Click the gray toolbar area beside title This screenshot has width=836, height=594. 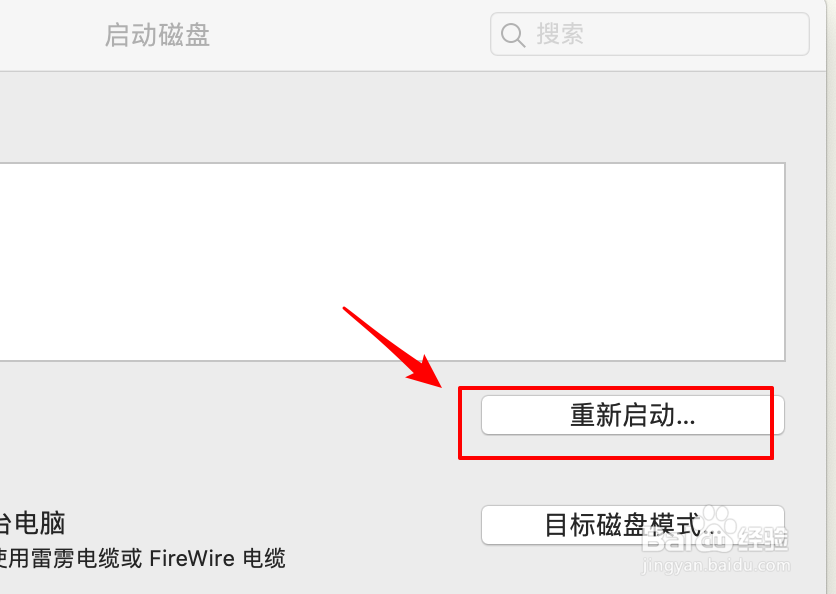[347, 35]
